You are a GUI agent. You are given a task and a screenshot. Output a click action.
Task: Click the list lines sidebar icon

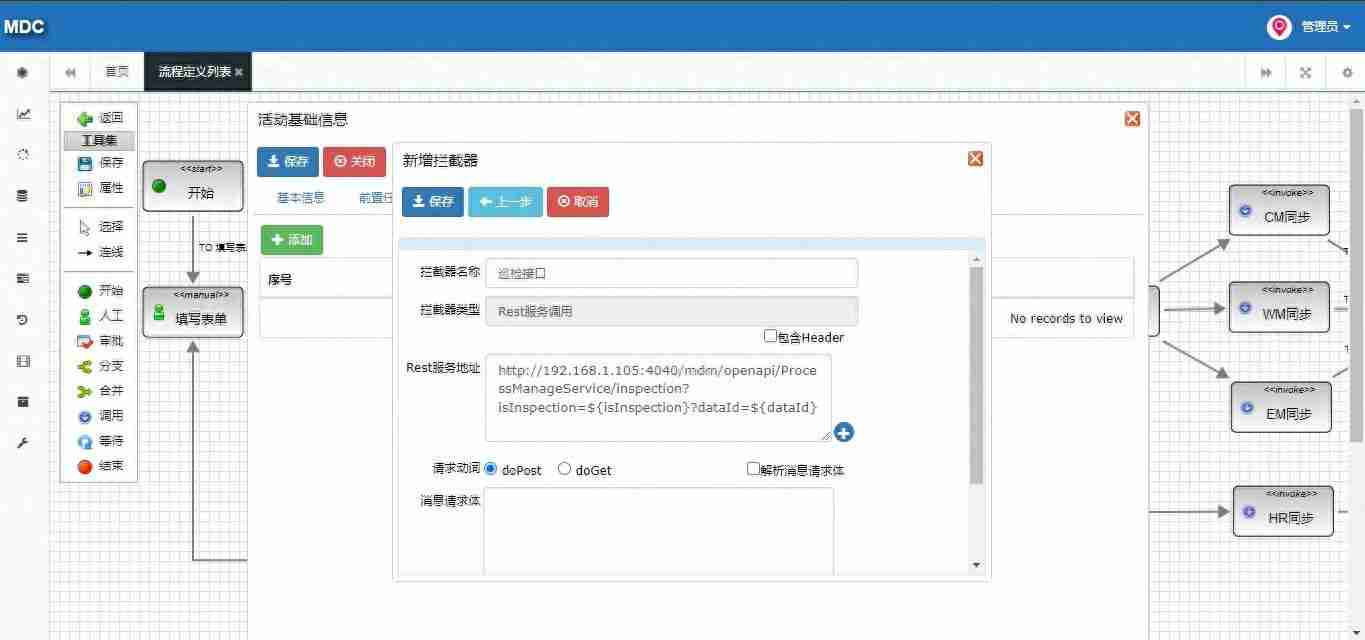click(x=23, y=238)
